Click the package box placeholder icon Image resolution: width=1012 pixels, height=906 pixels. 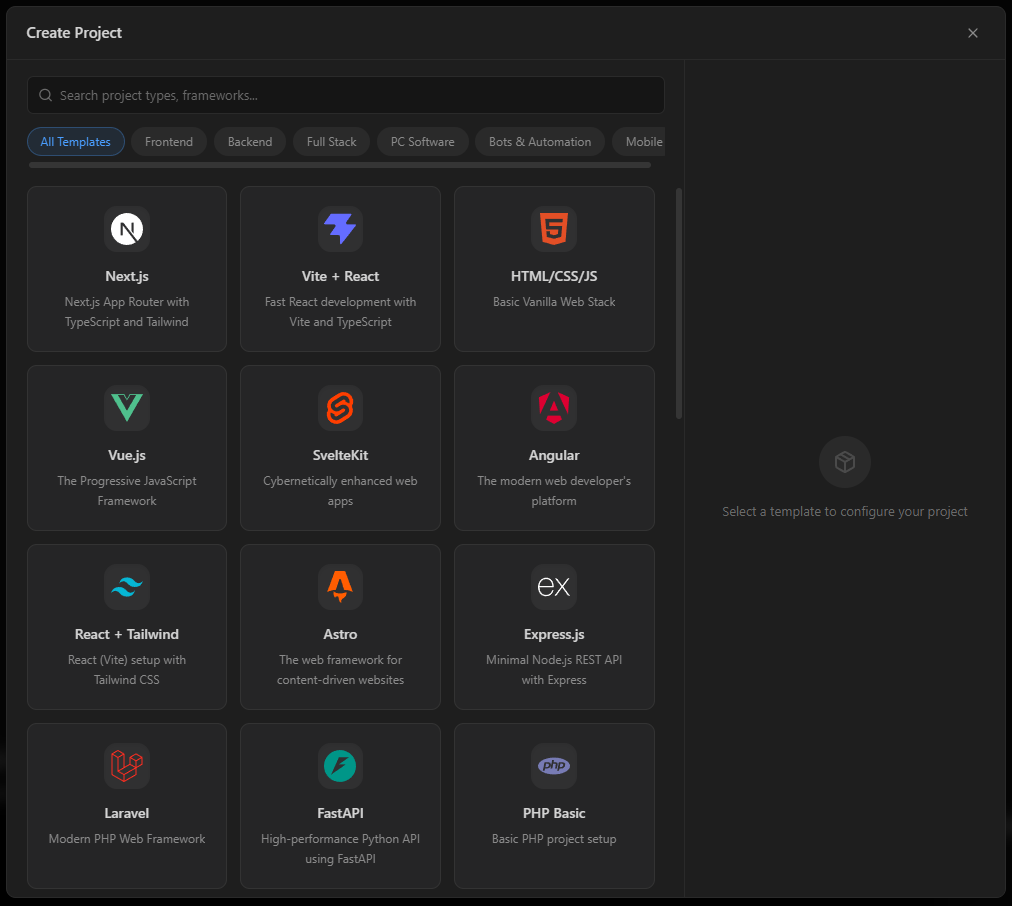[844, 462]
